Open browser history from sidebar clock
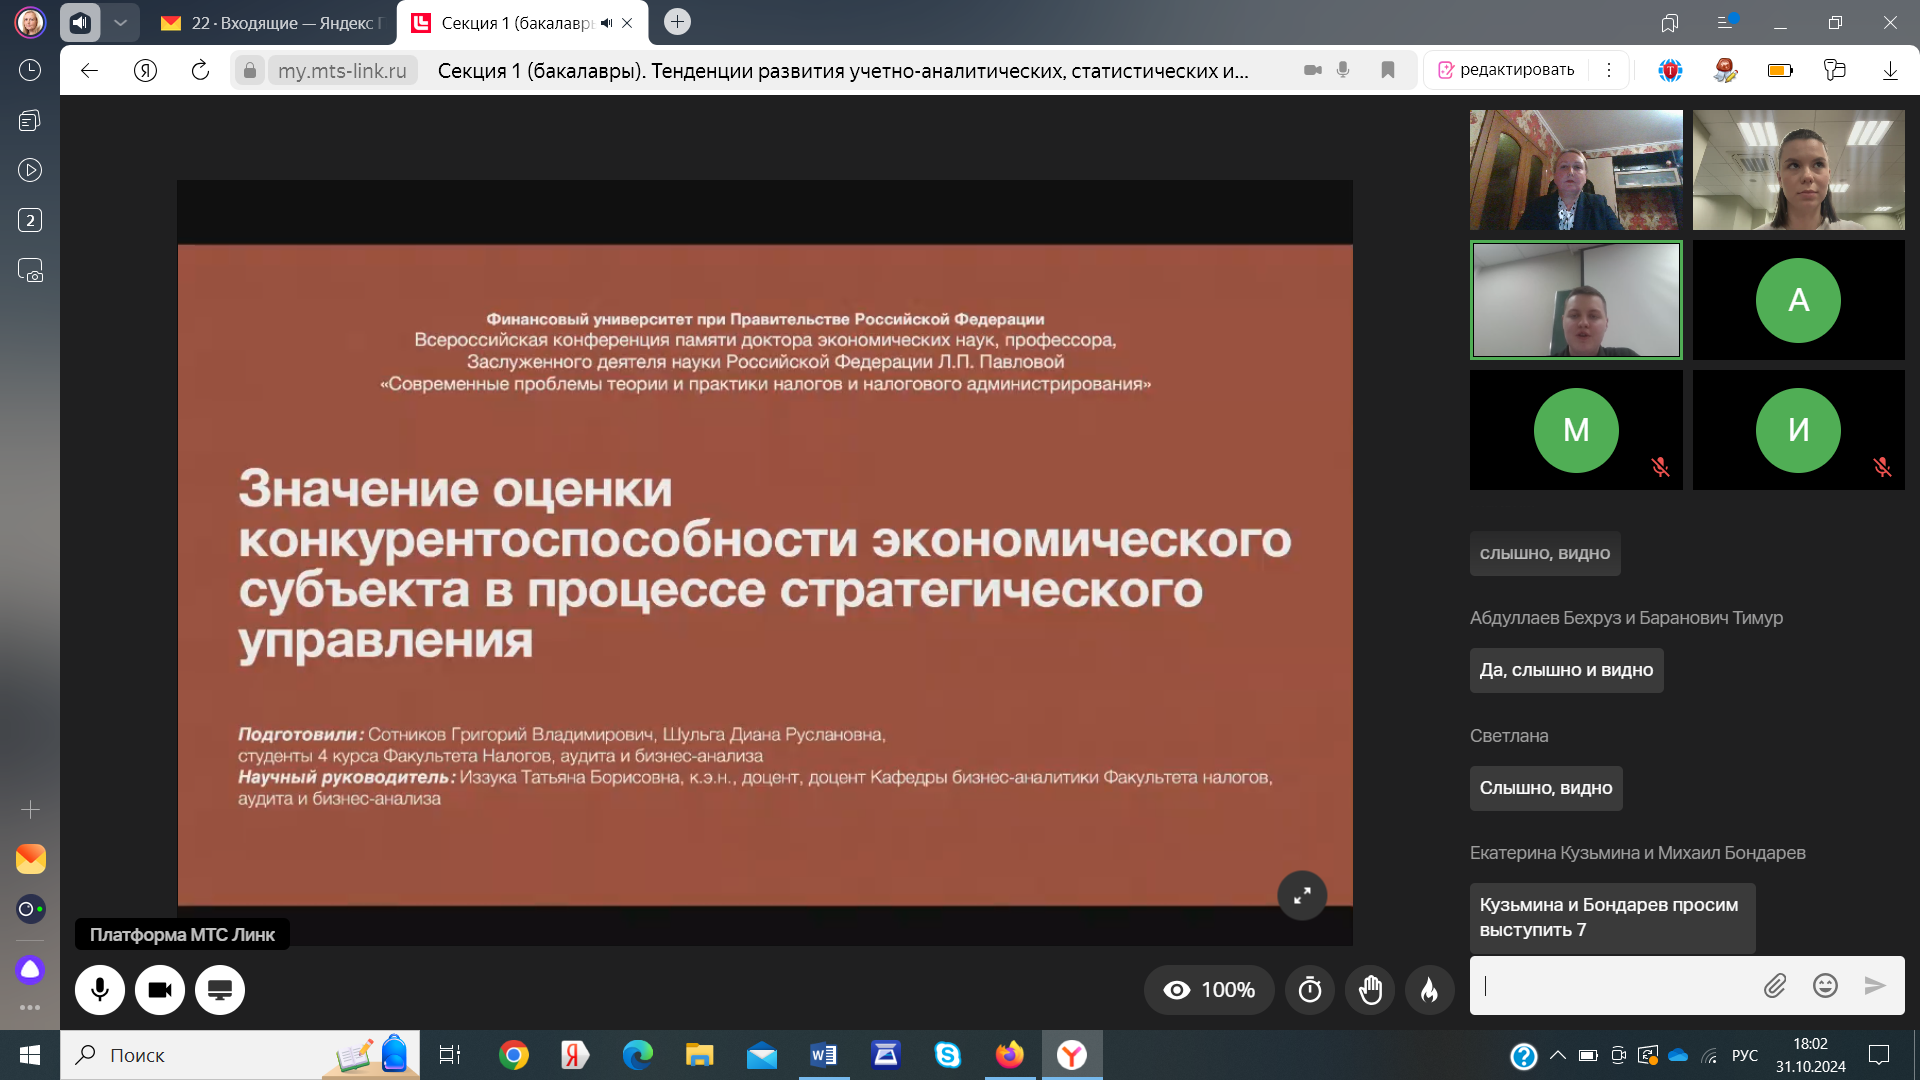The height and width of the screenshot is (1080, 1920). (x=30, y=70)
